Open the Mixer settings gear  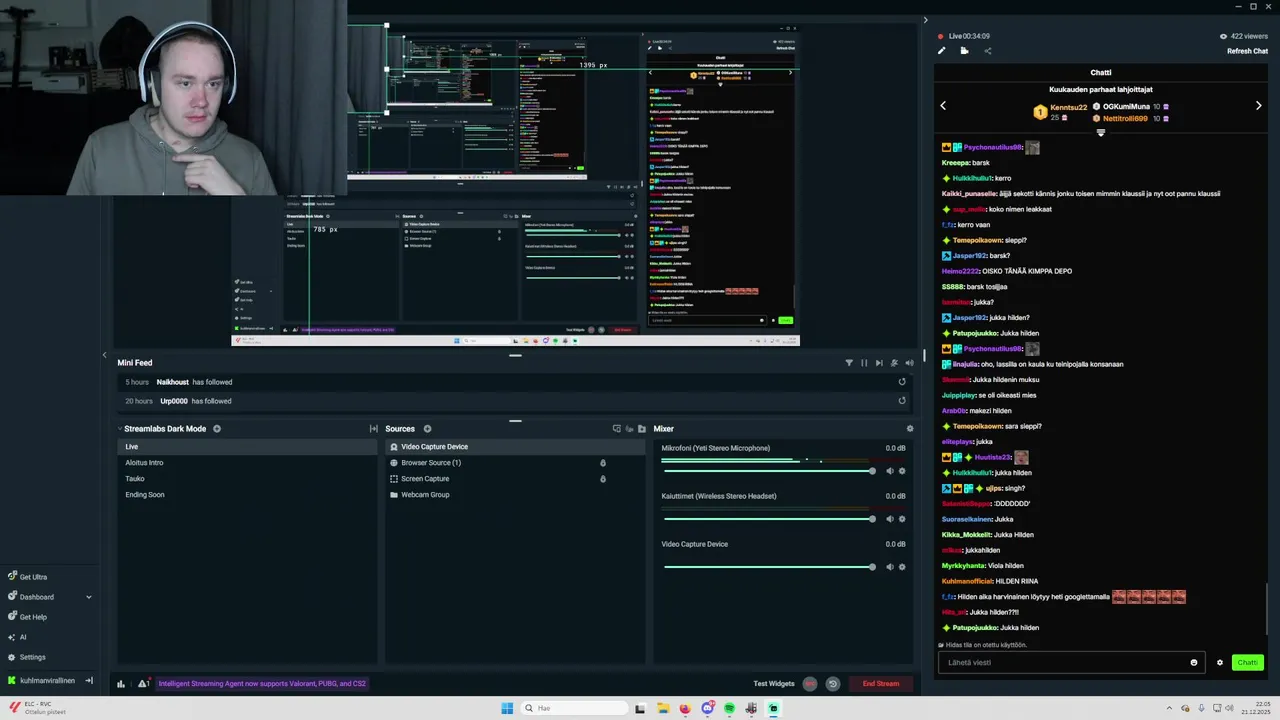(910, 429)
